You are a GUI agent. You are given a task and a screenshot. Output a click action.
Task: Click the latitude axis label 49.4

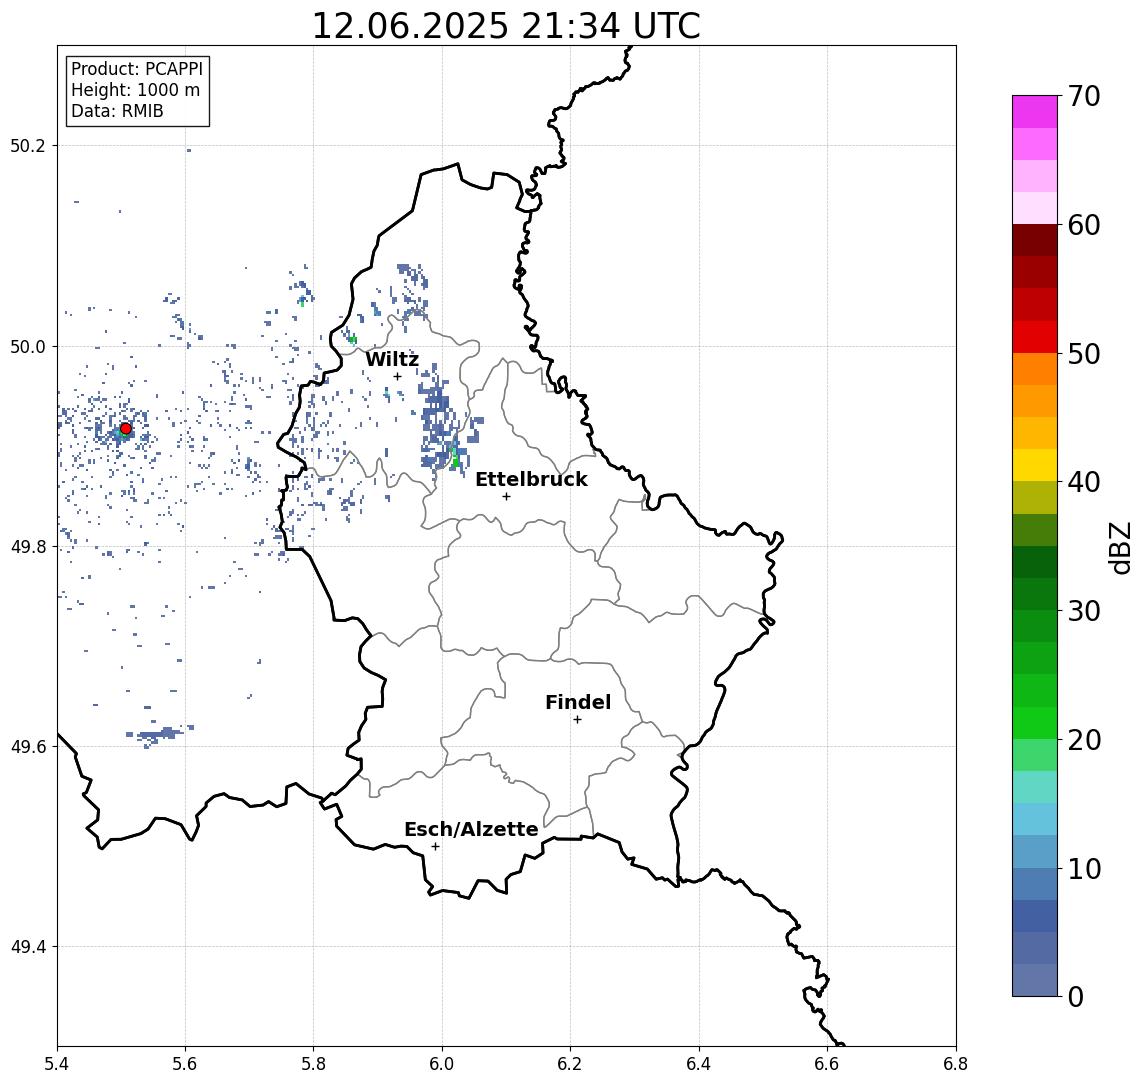(28, 947)
